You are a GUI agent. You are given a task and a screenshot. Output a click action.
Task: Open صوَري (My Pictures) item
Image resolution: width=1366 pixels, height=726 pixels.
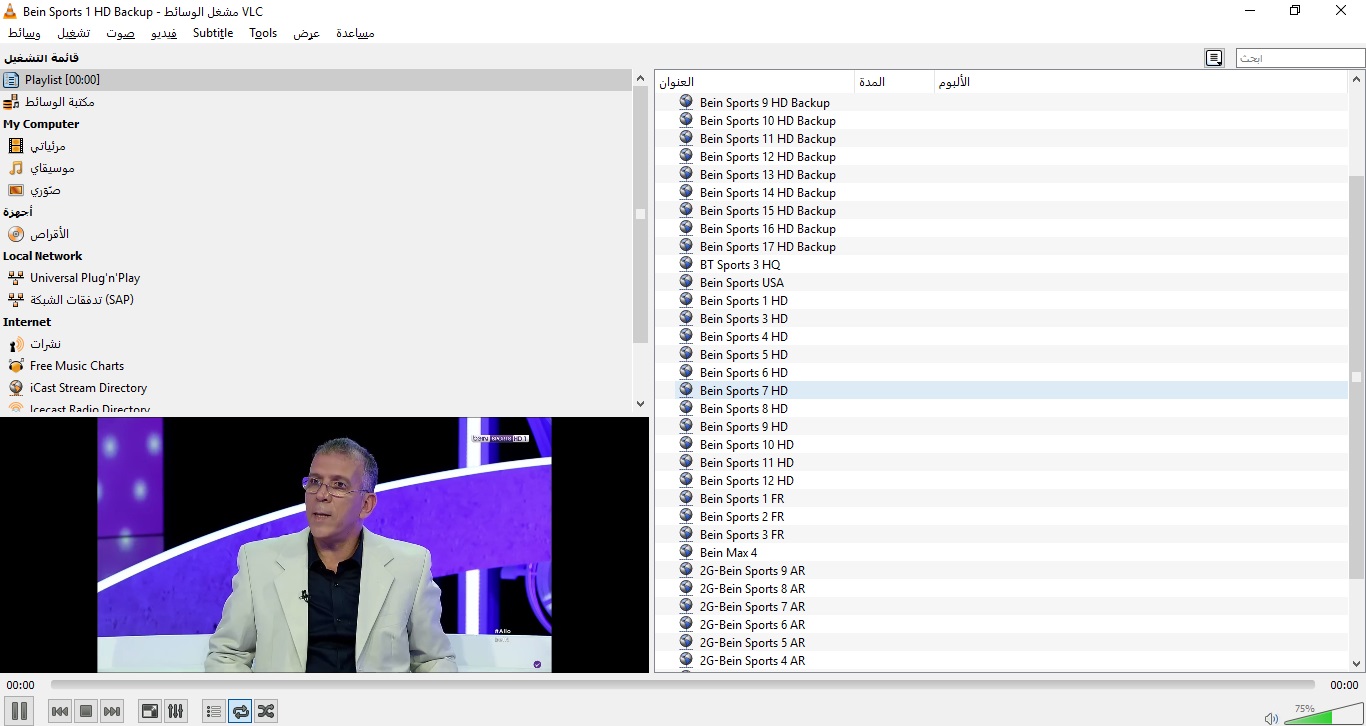coord(316,190)
